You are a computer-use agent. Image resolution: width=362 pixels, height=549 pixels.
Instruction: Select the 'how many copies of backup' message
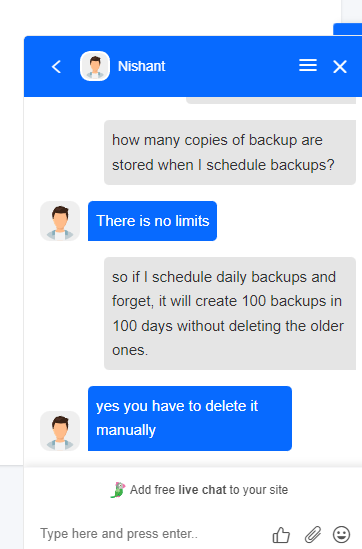pos(230,152)
